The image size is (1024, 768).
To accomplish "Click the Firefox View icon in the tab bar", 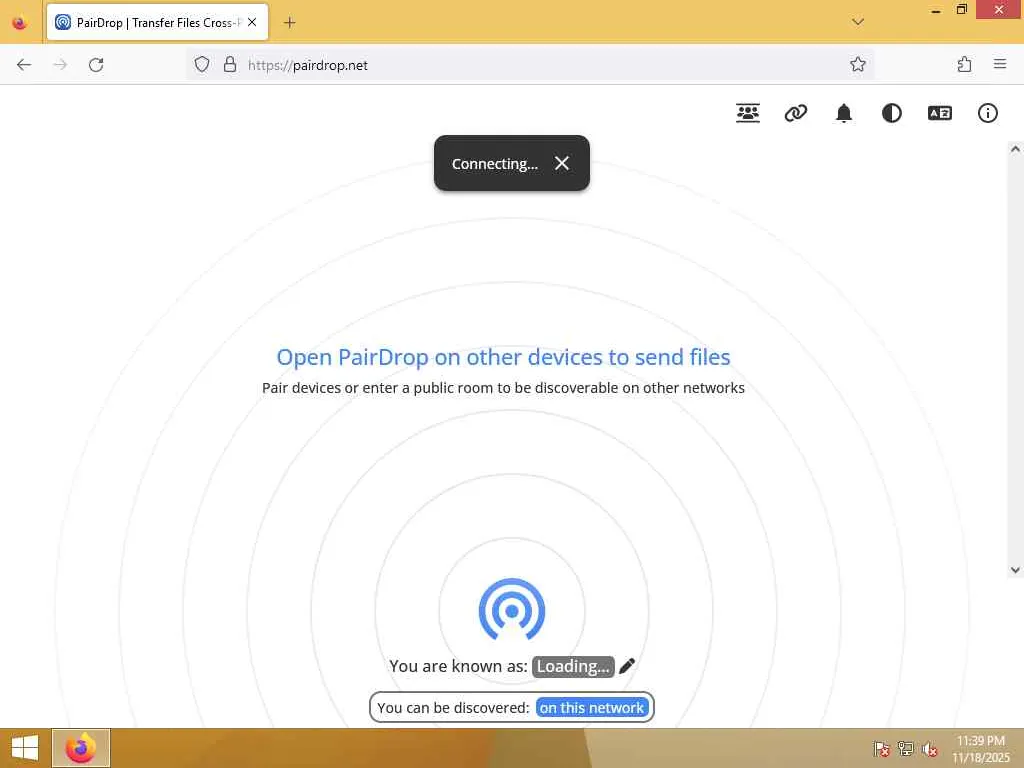I will click(x=20, y=23).
